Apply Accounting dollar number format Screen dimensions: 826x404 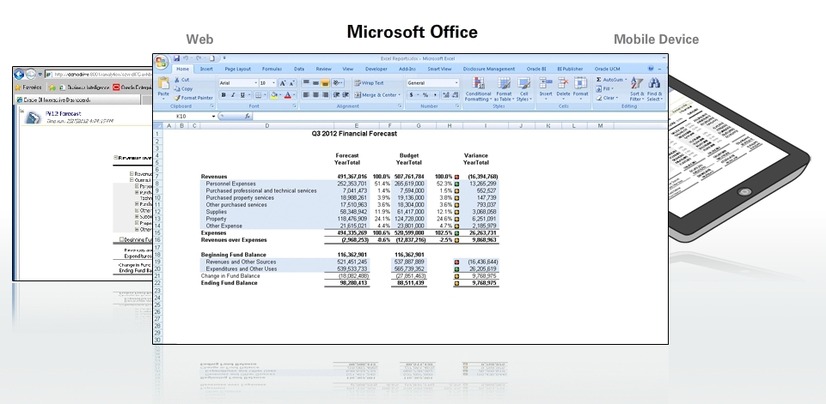(411, 95)
